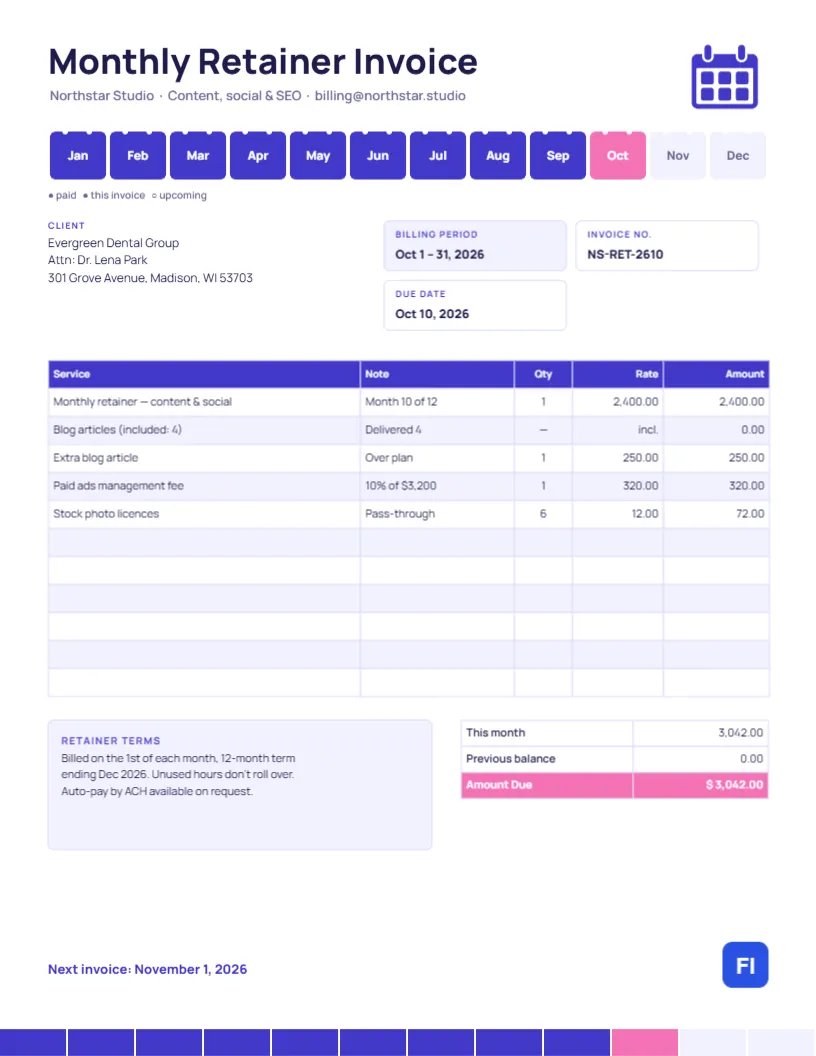Select the Mar month tile
The width and height of the screenshot is (816, 1056).
tap(197, 156)
